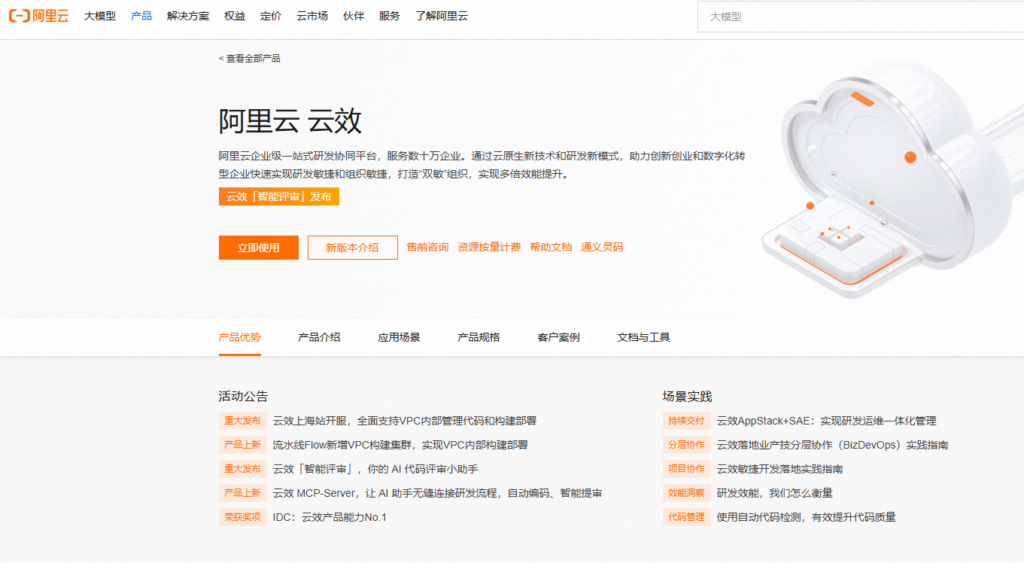This screenshot has height=563, width=1024.
Task: Click the 分层协作 tag
Action: pos(686,445)
